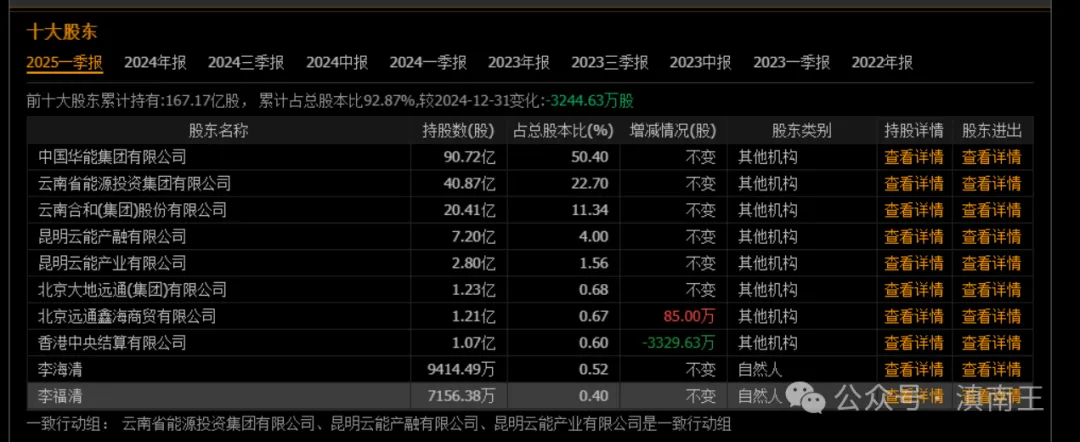Click the 持股数(股) column header
The image size is (1080, 442).
(459, 131)
